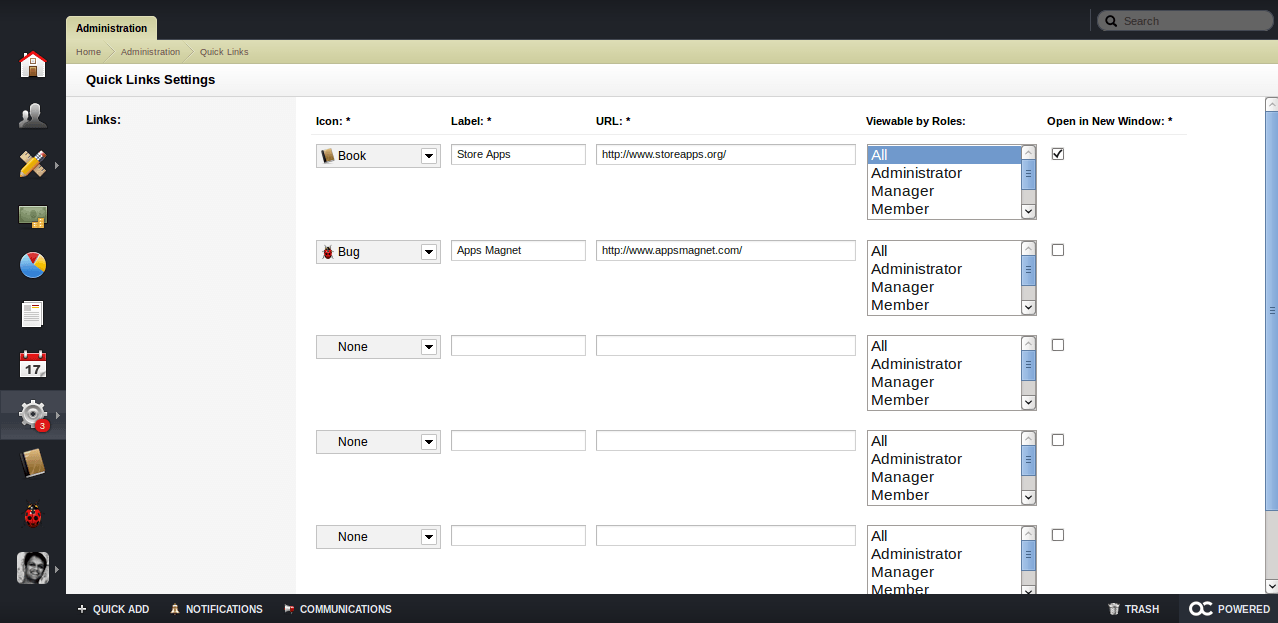Select highlighted All role for Store Apps
This screenshot has width=1278, height=623.
(944, 155)
